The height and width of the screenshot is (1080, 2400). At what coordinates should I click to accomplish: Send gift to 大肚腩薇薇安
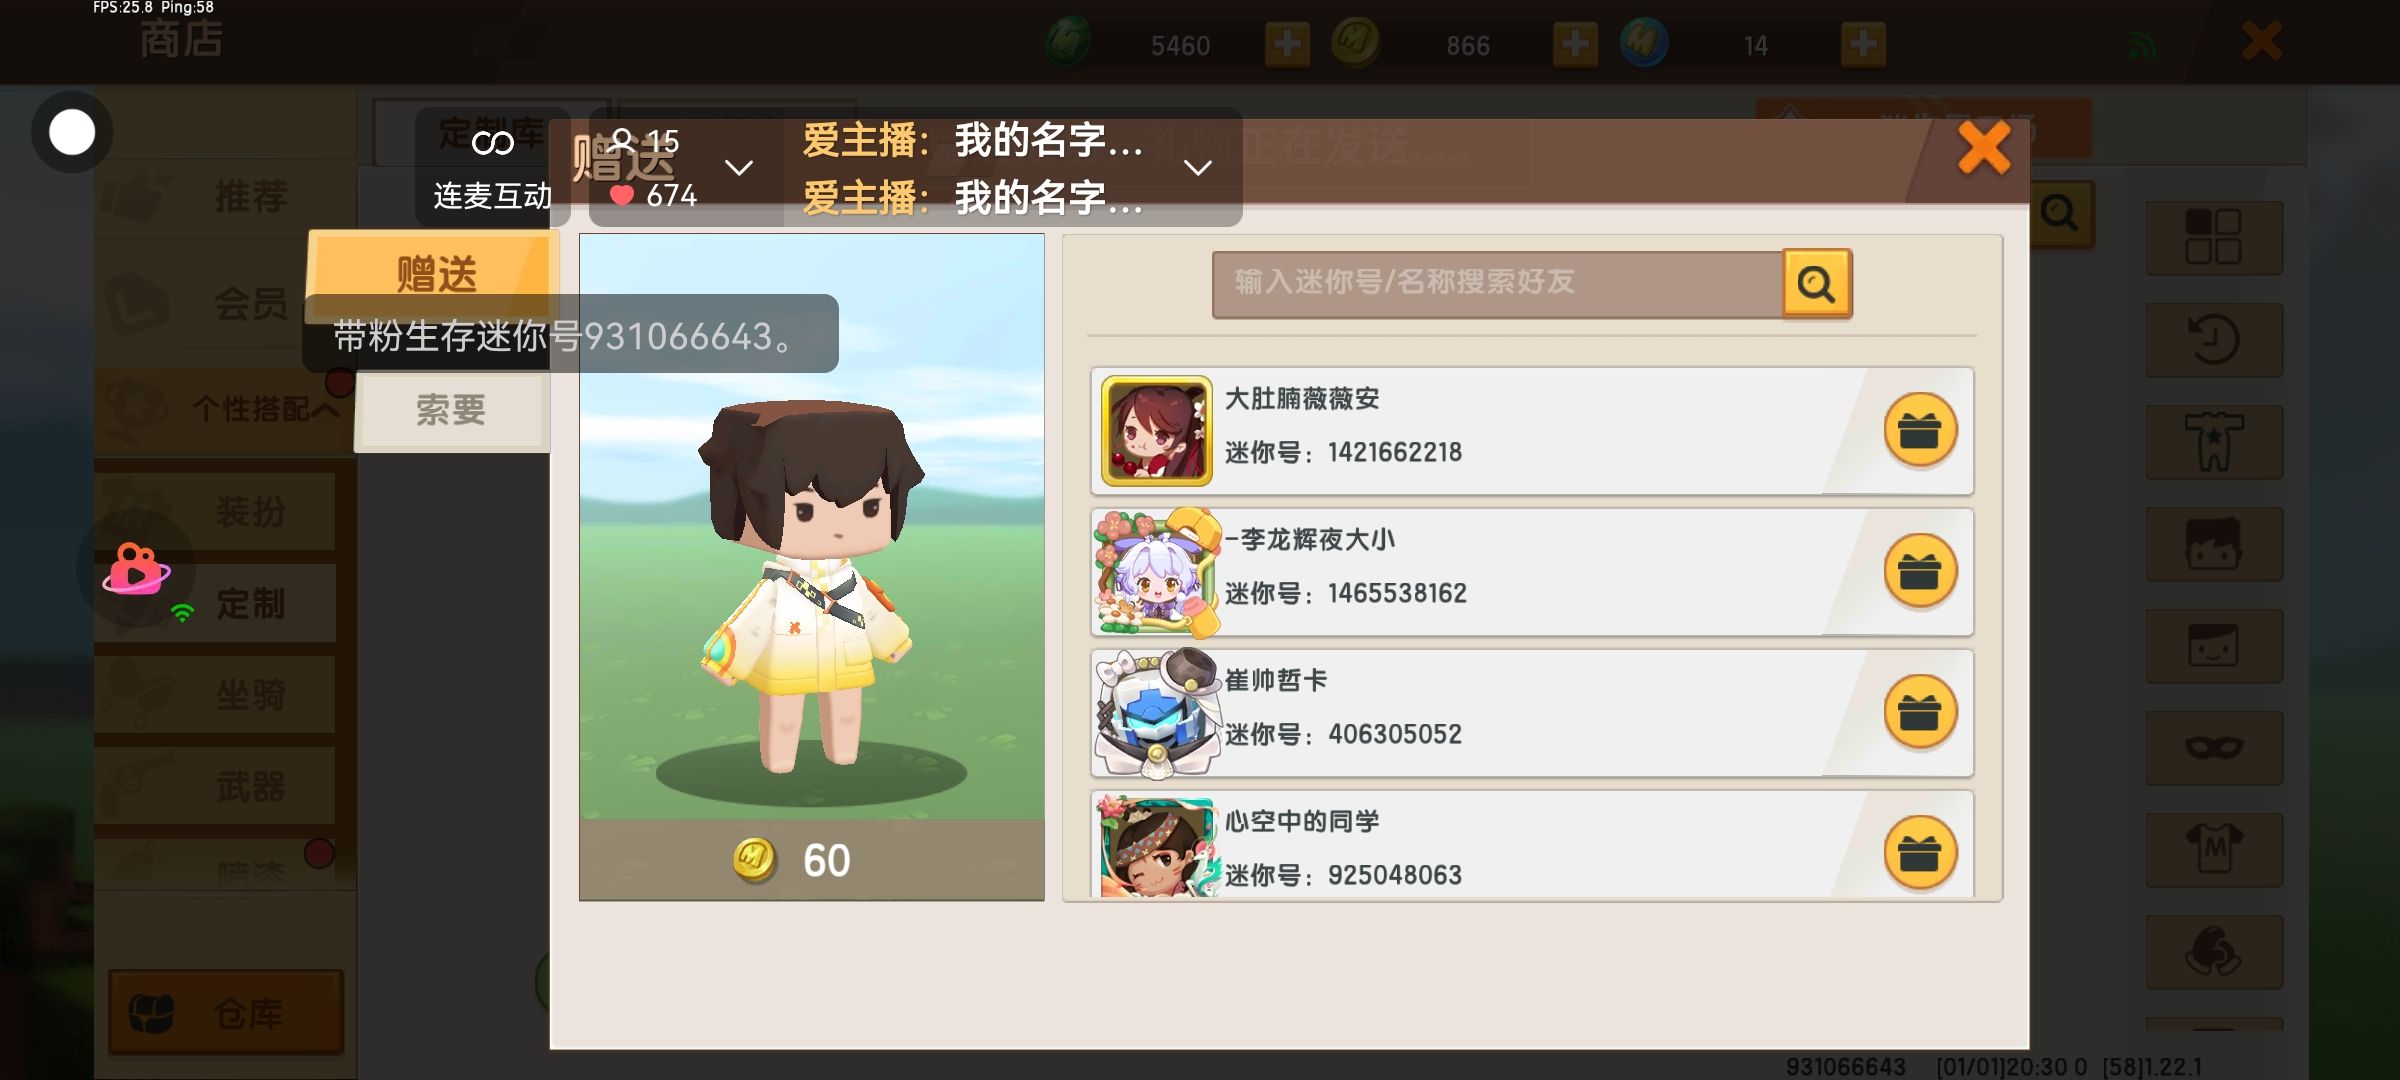point(1920,431)
